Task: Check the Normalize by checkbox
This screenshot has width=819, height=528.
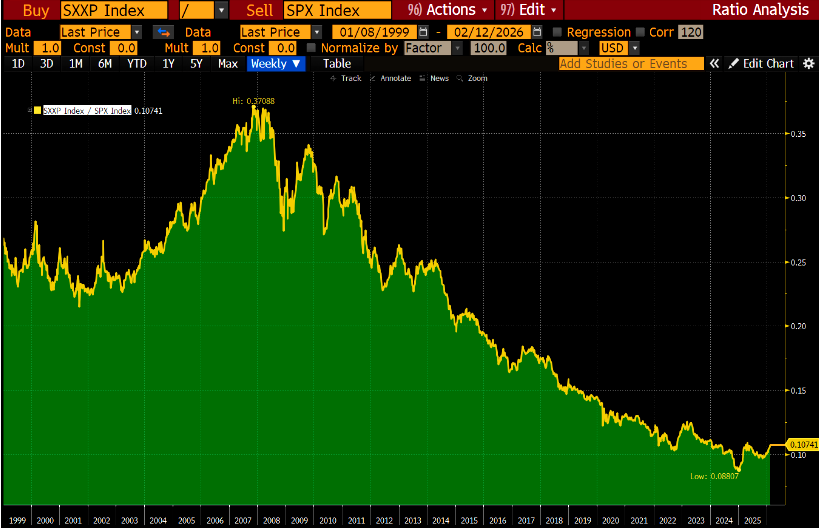Action: pos(312,48)
